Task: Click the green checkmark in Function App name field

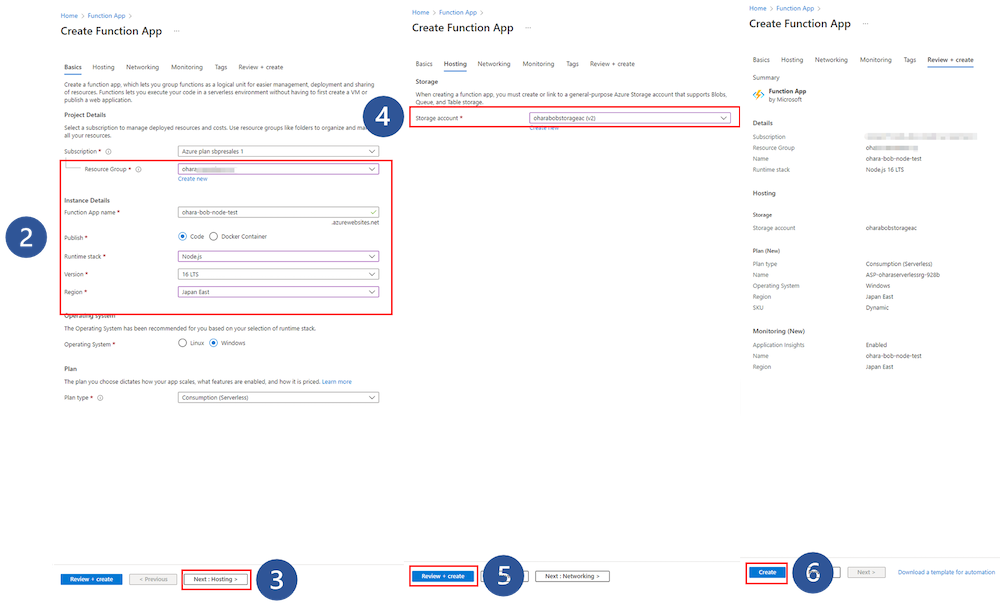Action: 373,212
